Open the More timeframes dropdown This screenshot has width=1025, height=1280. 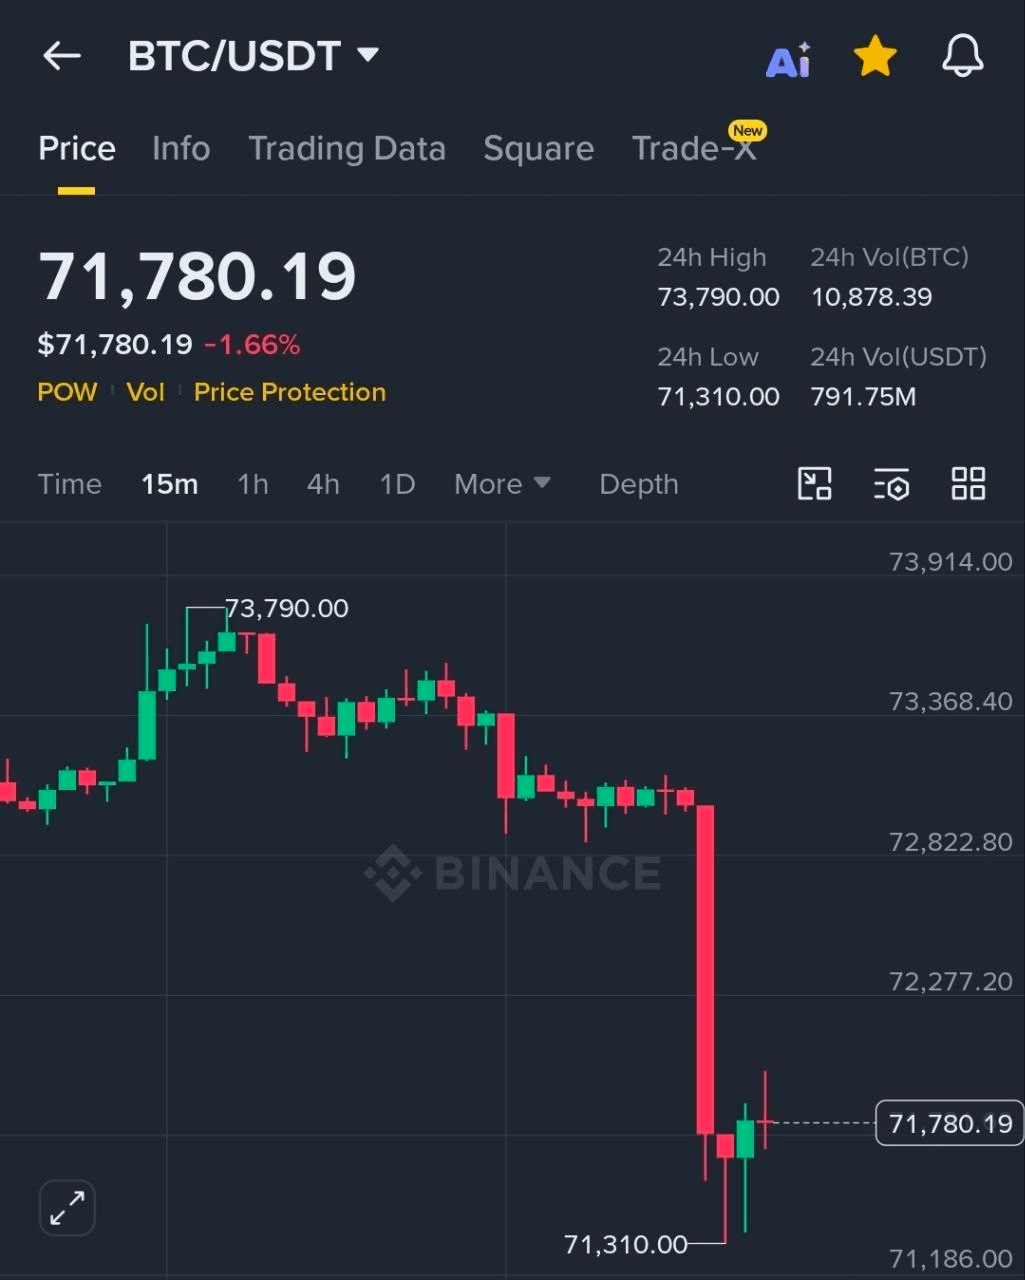(x=502, y=484)
